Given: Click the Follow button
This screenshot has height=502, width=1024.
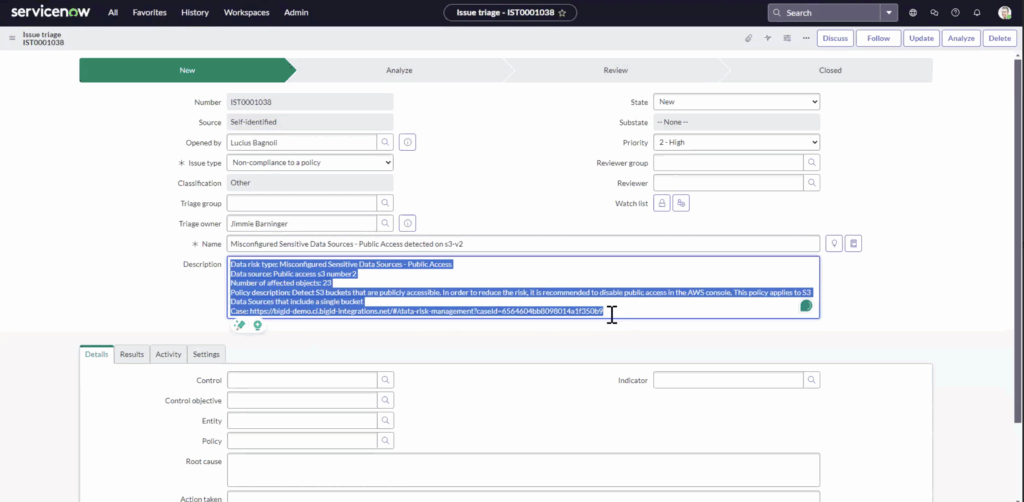Looking at the screenshot, I should (x=878, y=39).
